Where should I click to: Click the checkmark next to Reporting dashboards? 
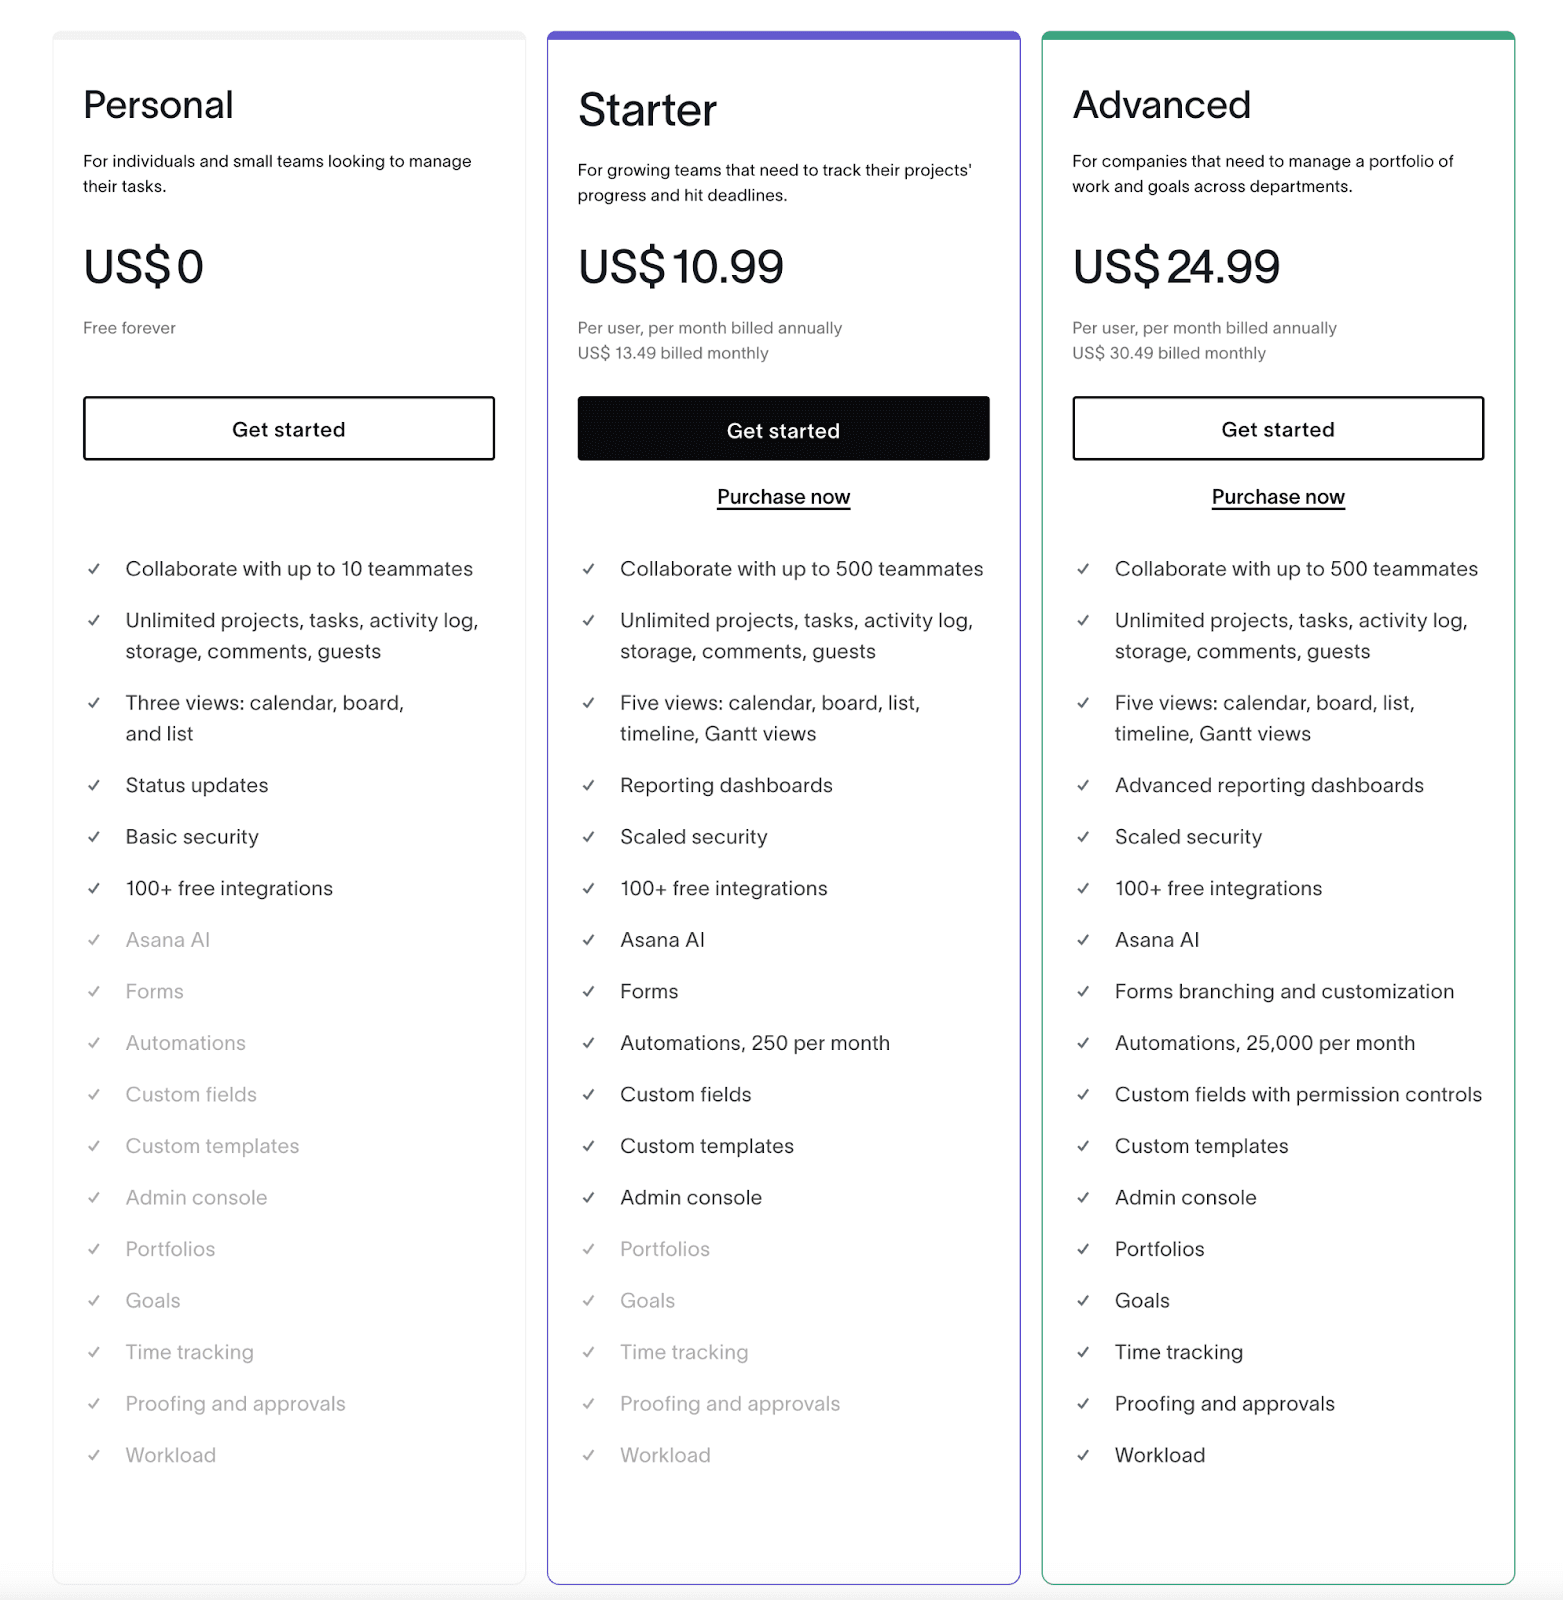click(x=588, y=785)
